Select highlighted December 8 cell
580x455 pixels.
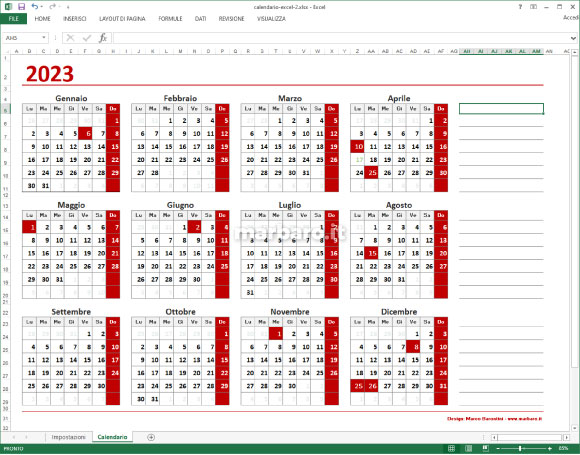pyautogui.click(x=413, y=347)
